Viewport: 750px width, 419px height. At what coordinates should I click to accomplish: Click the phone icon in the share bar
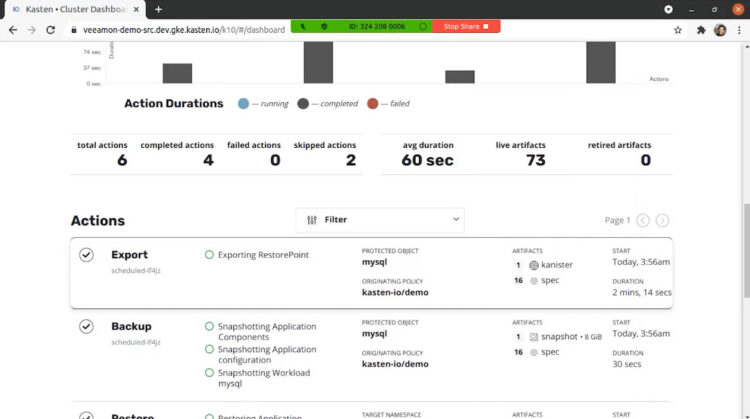coord(303,26)
